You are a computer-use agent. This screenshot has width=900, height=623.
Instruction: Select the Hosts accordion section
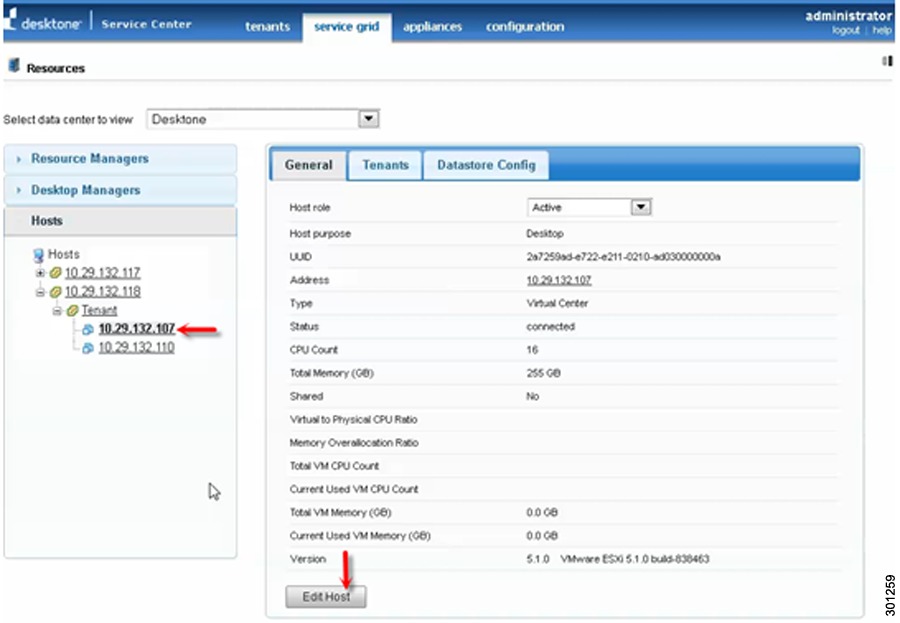120,221
